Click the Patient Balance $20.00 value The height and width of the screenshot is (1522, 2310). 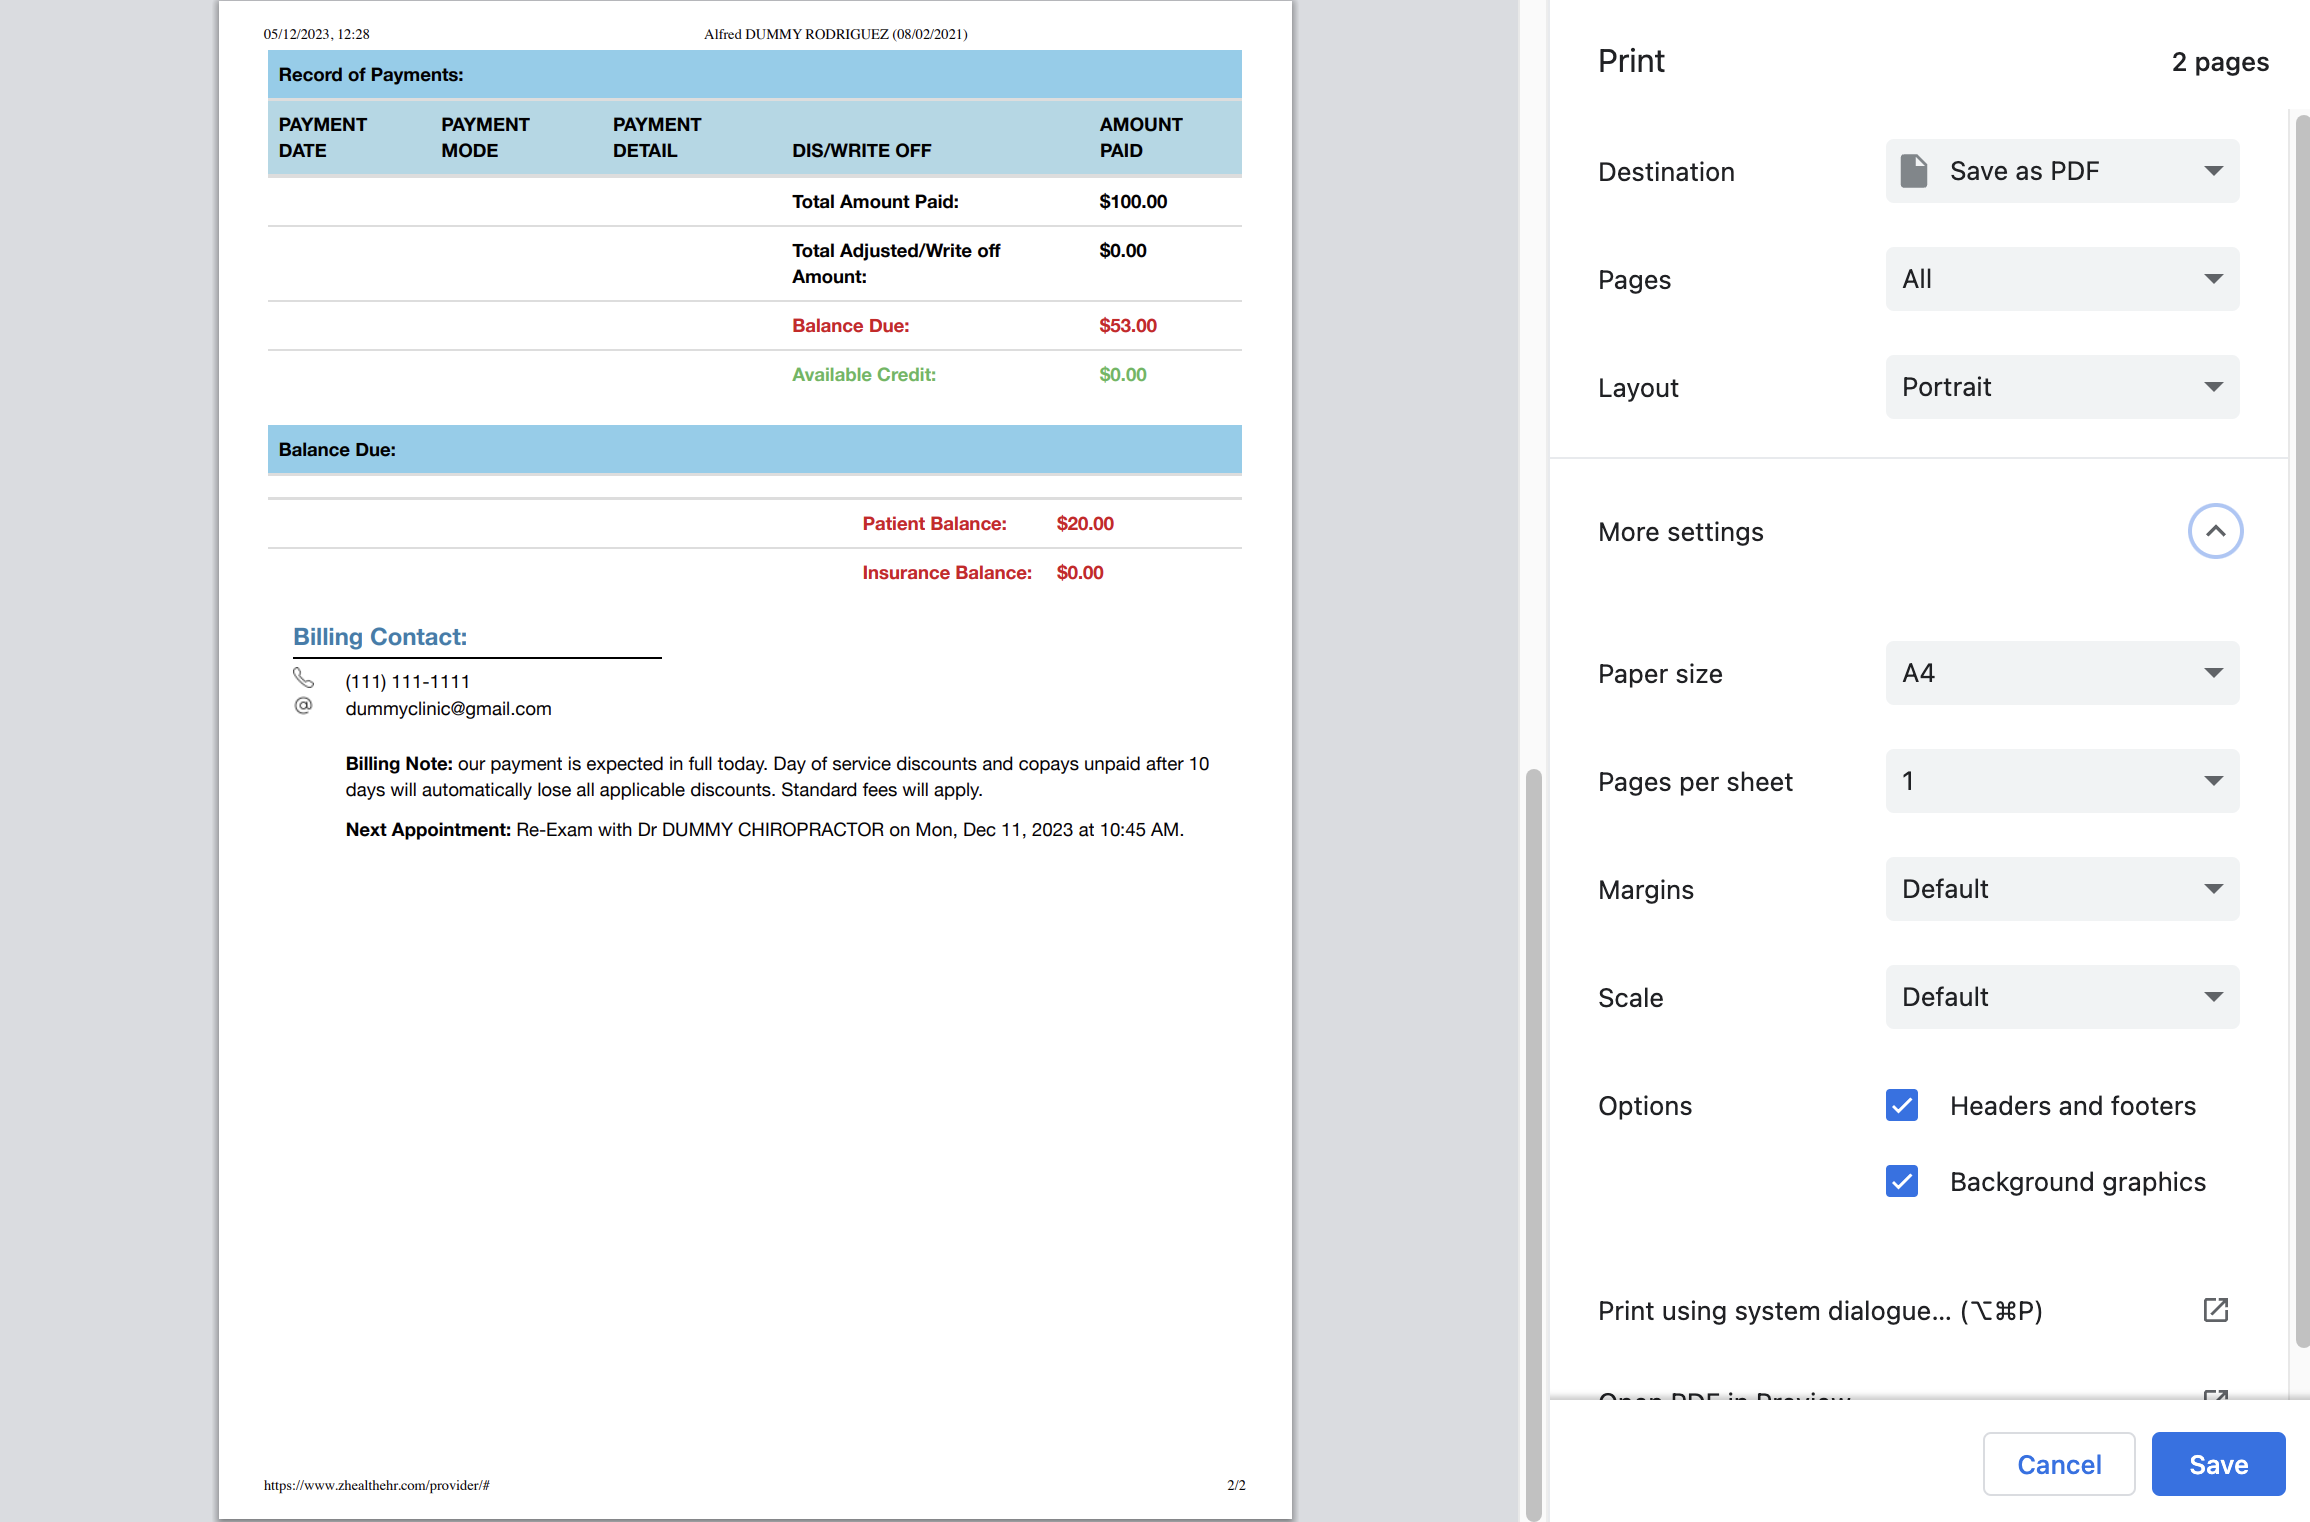(1085, 523)
